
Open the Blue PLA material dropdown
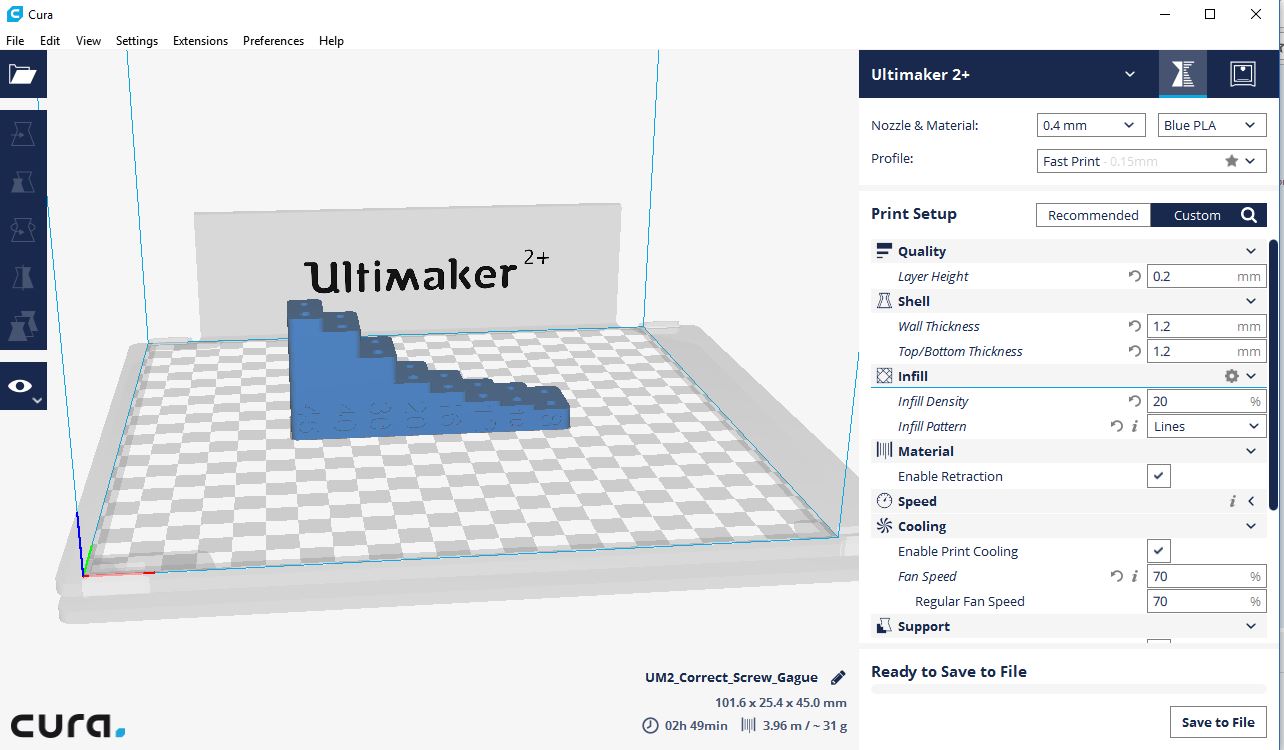[1211, 125]
